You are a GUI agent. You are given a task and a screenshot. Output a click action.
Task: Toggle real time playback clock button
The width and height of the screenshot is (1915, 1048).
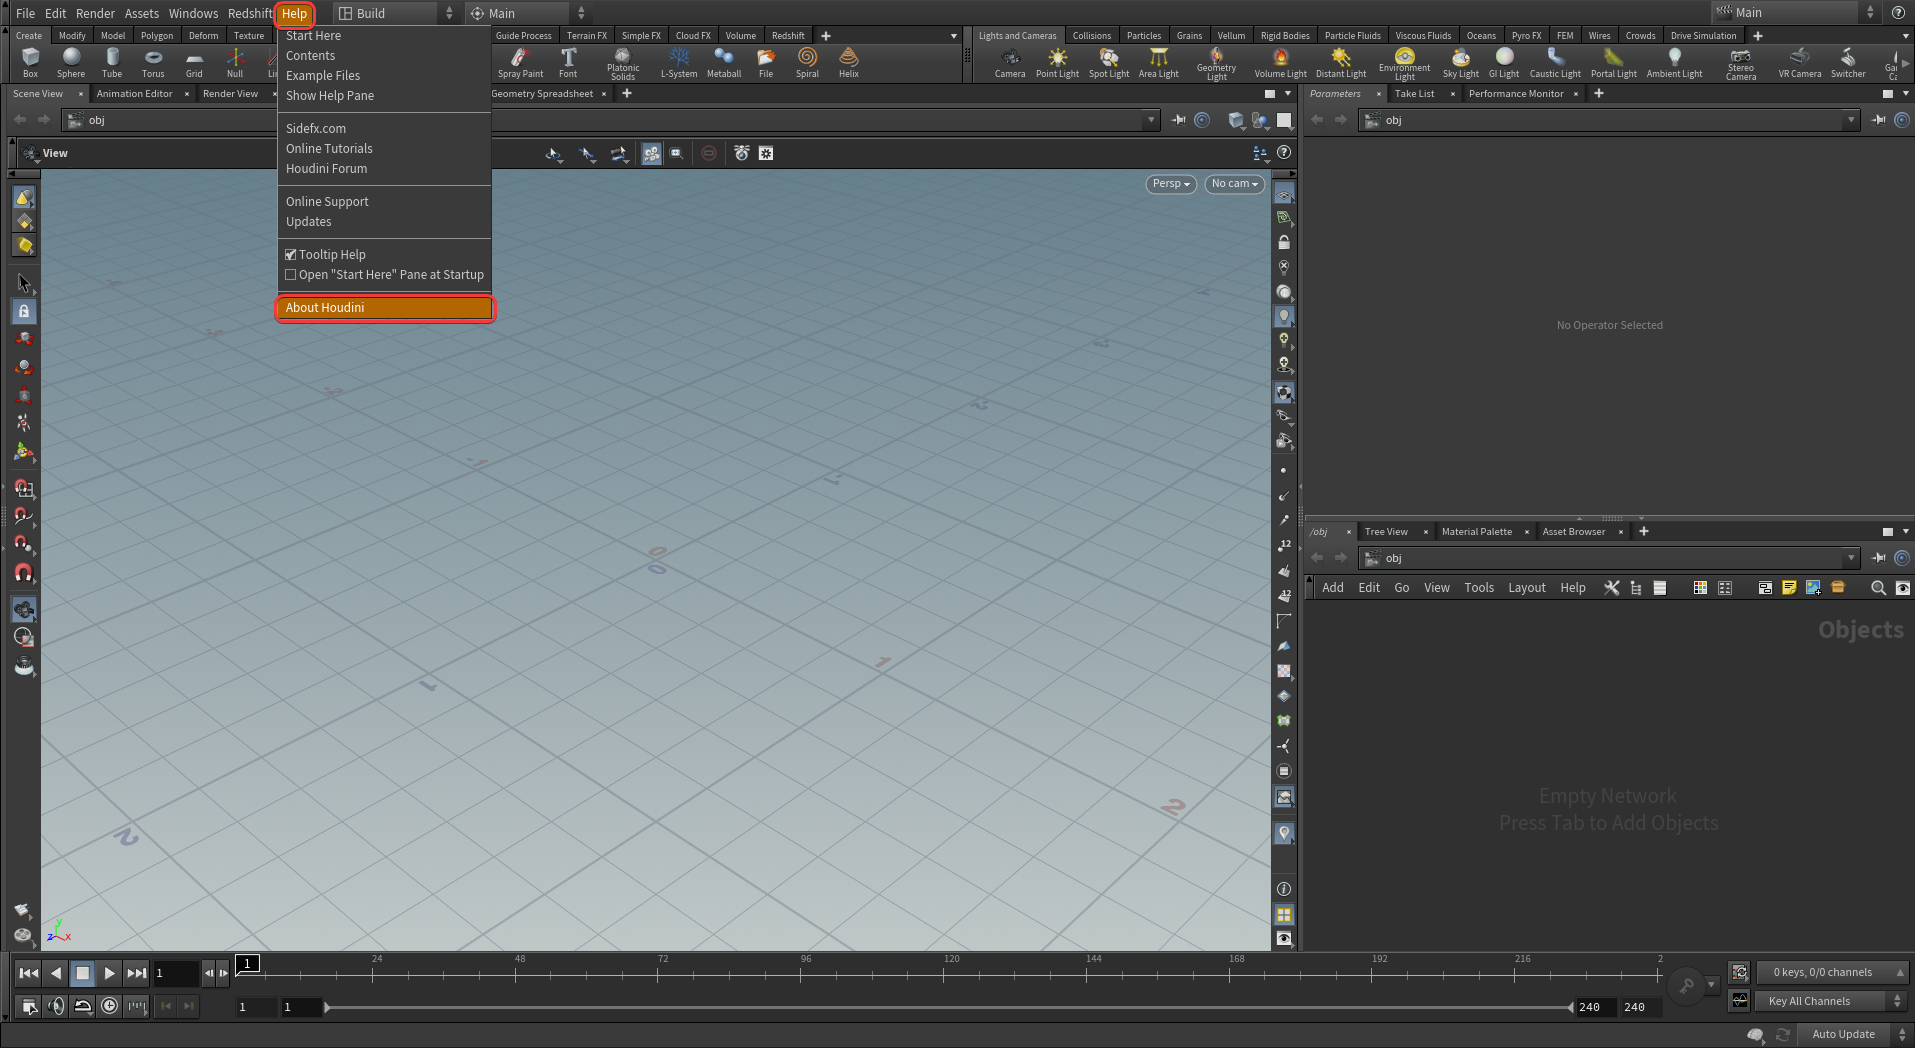109,1006
